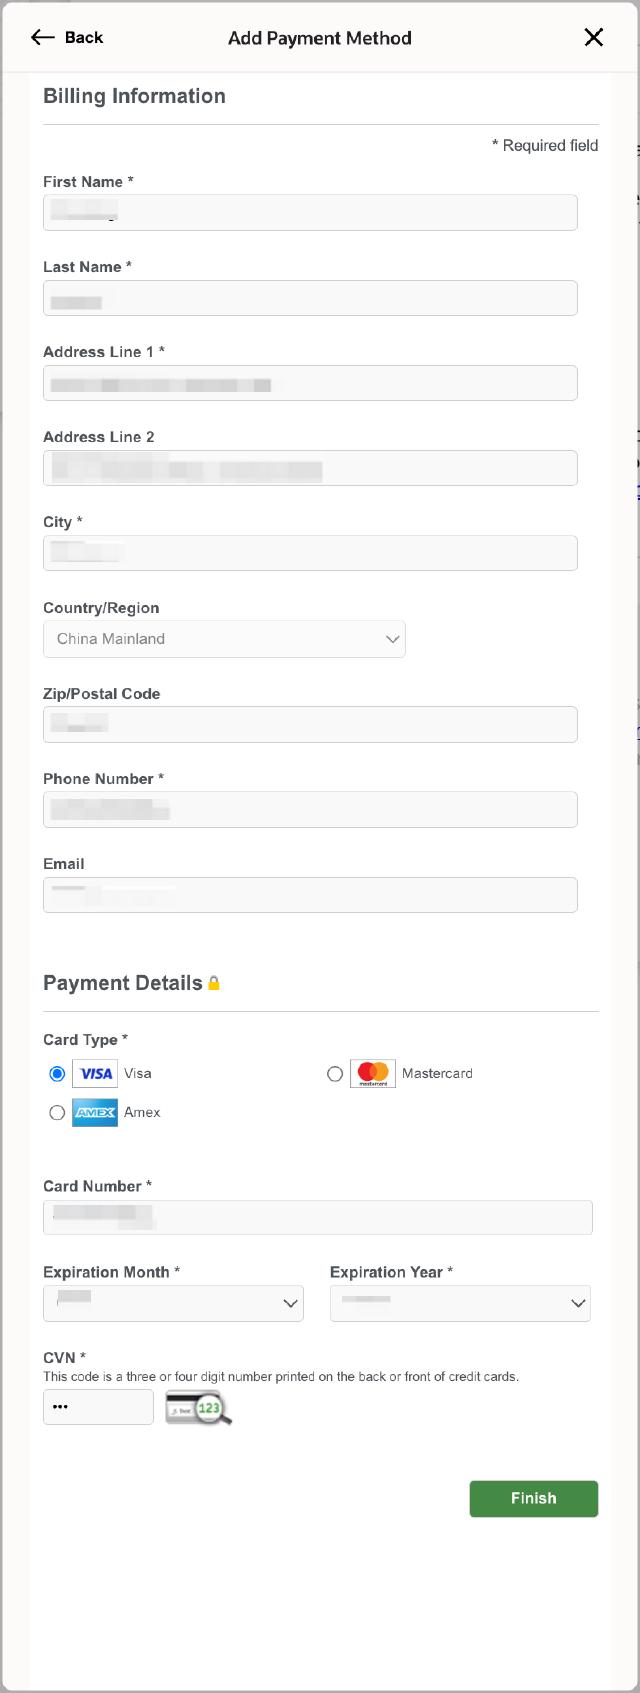Select the Mastercard payment radio button

coord(335,1073)
